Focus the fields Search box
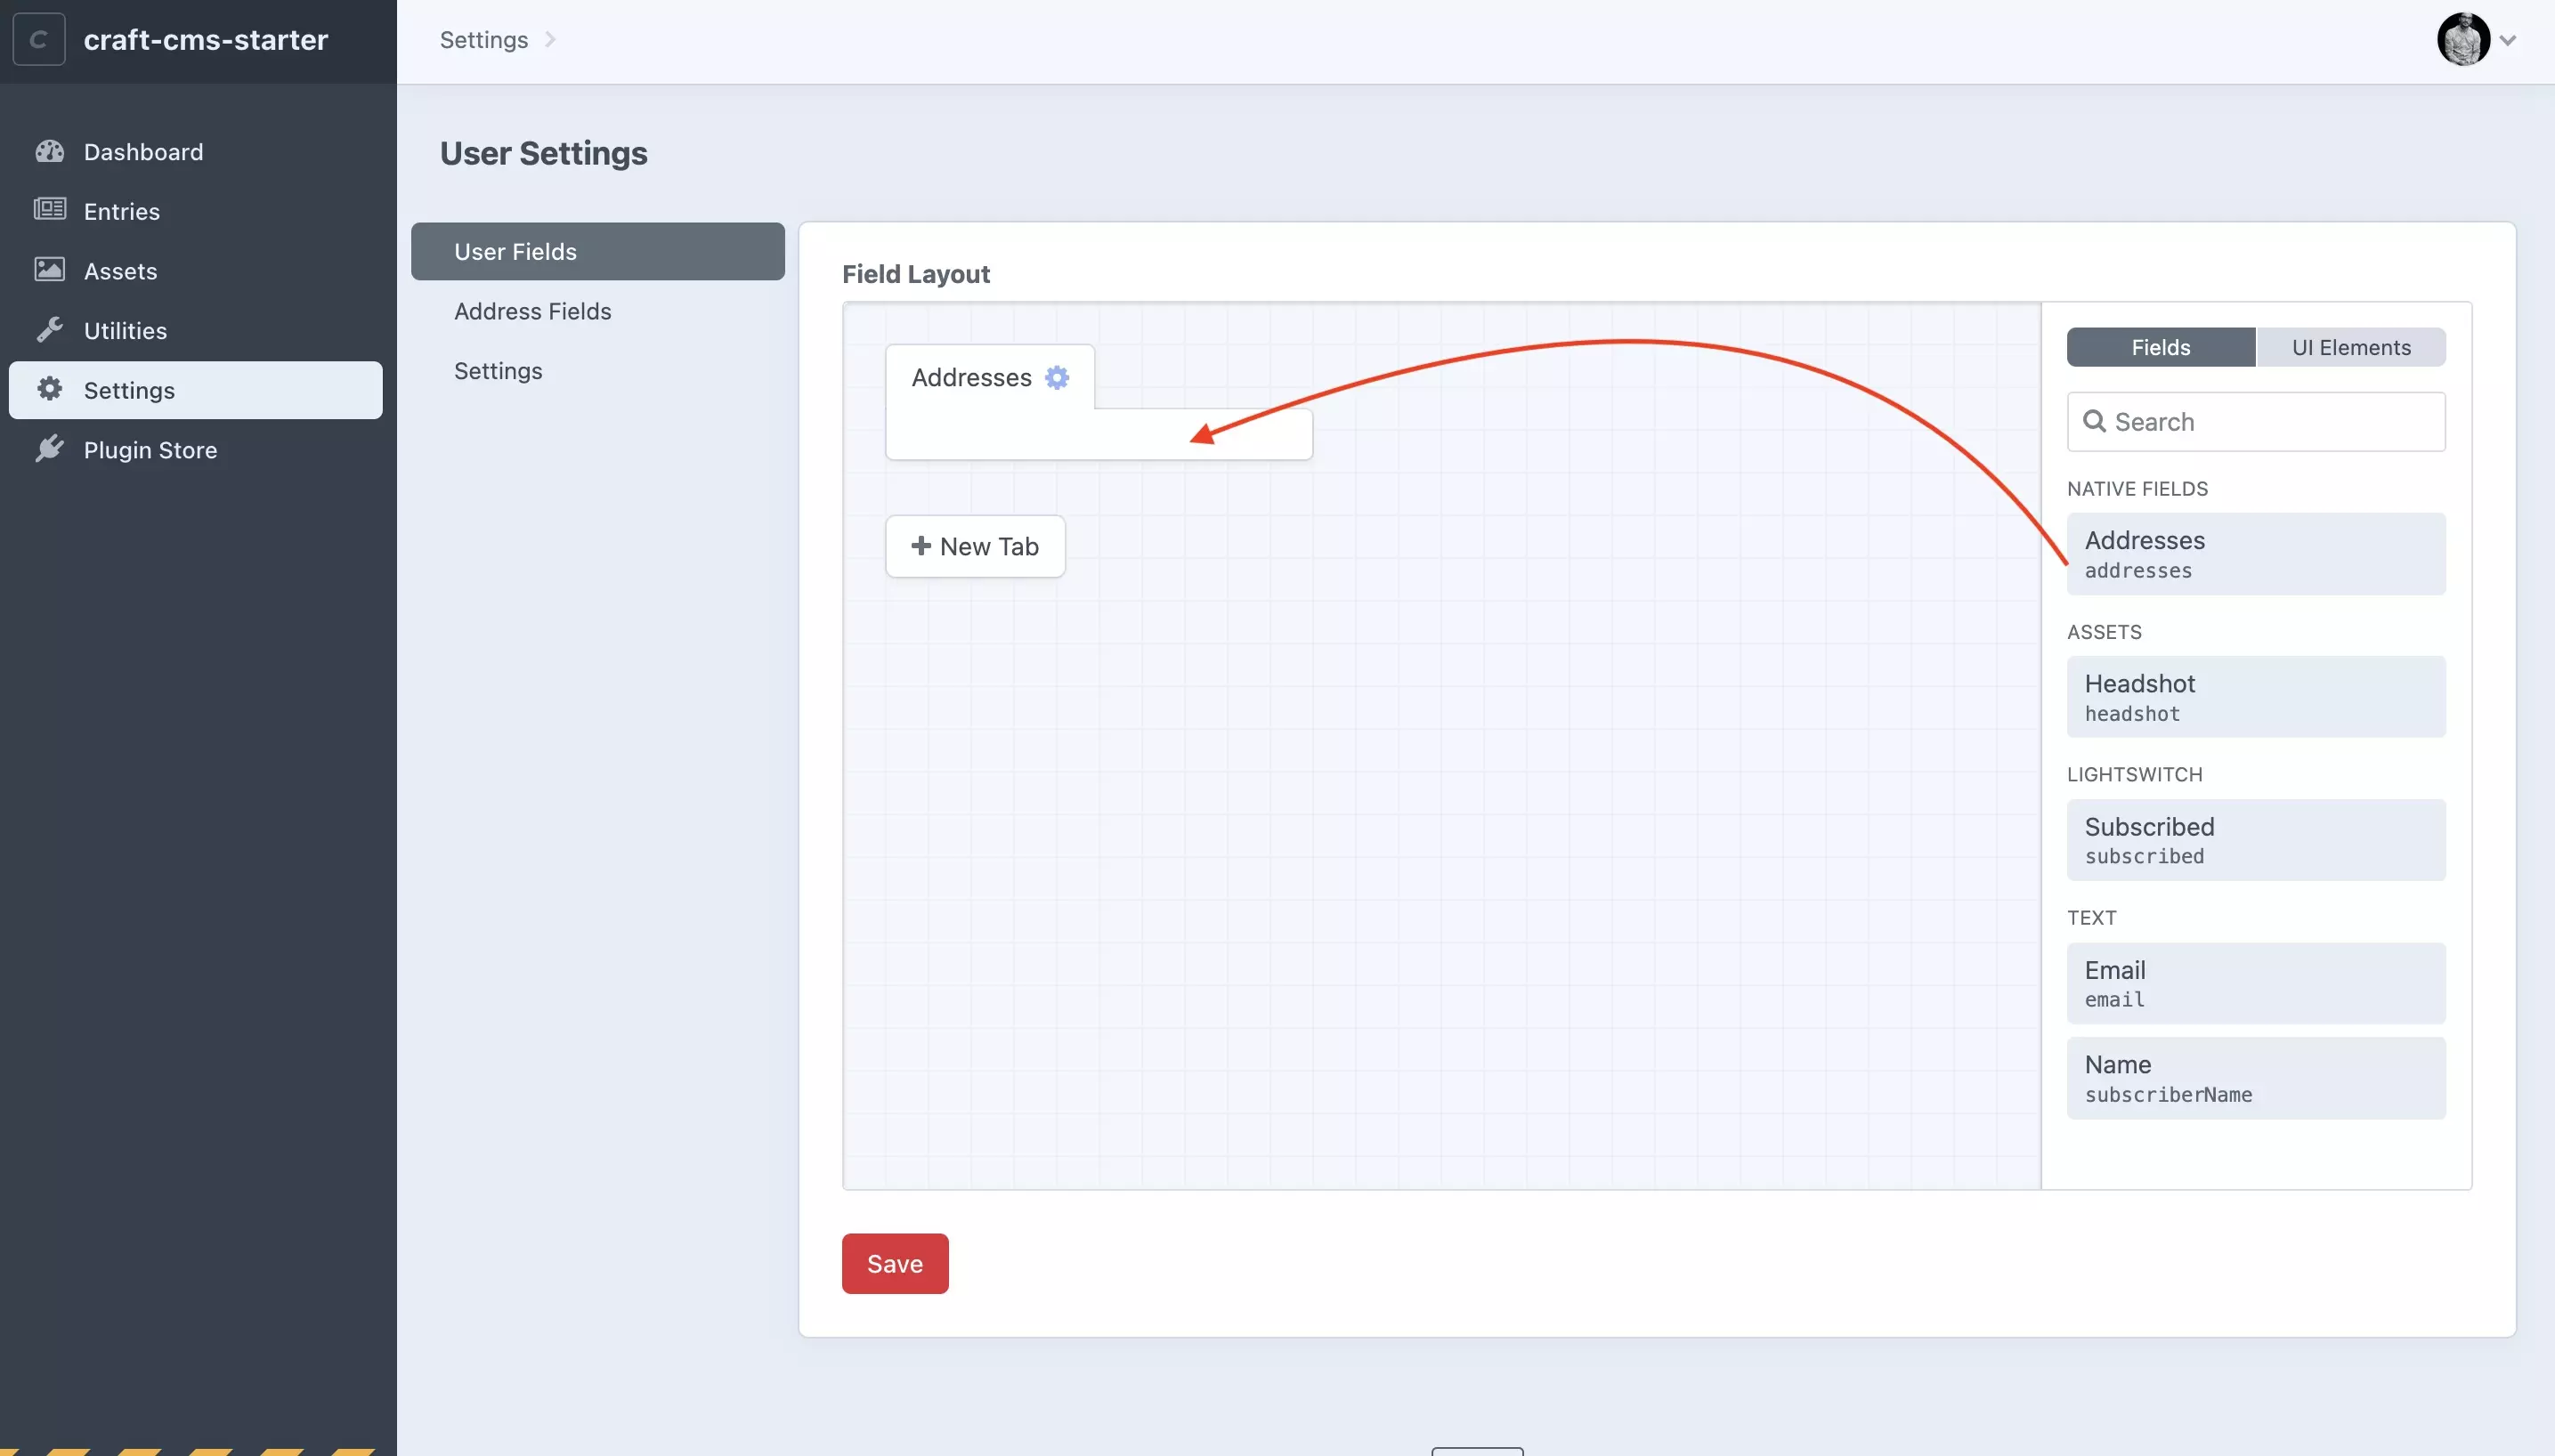The width and height of the screenshot is (2555, 1456). 2256,421
